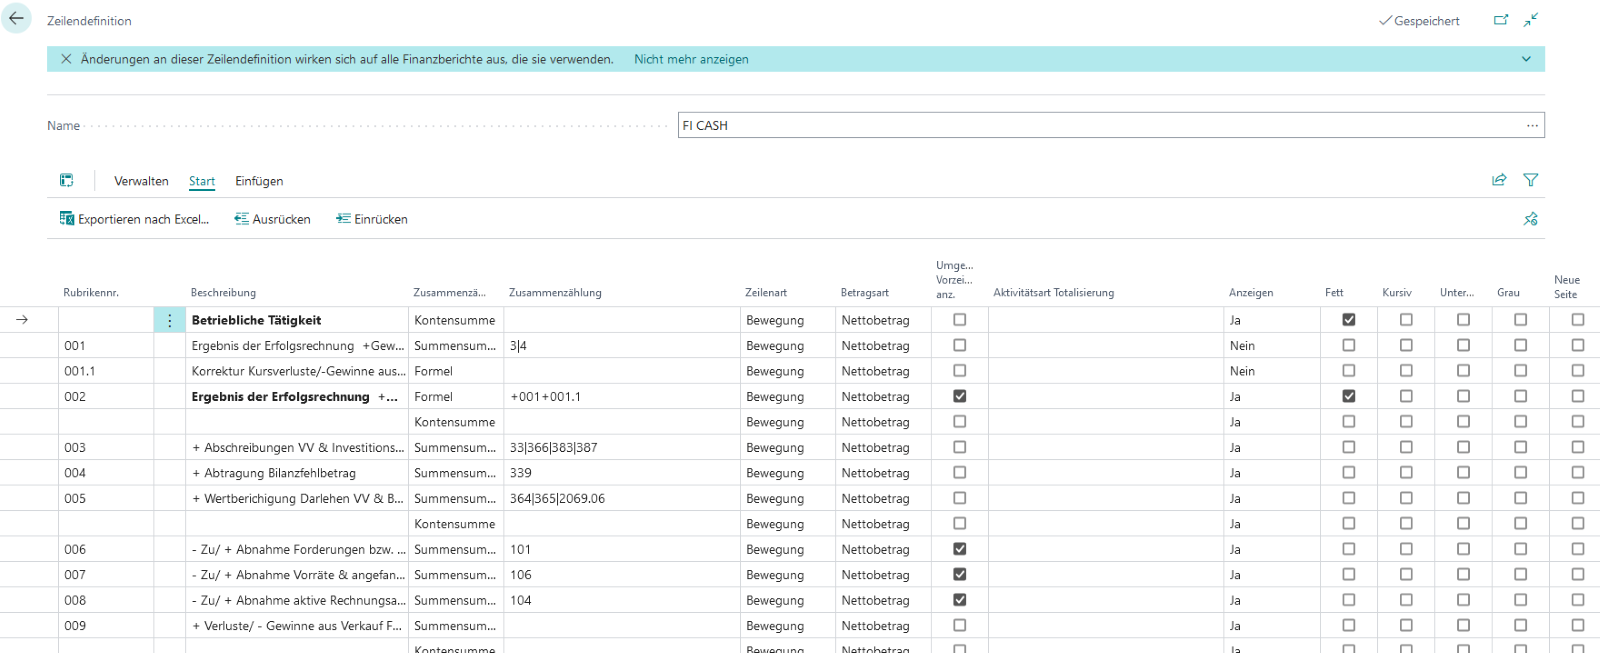Click formula cell '+001+001.1'
The height and width of the screenshot is (653, 1600).
tap(622, 397)
